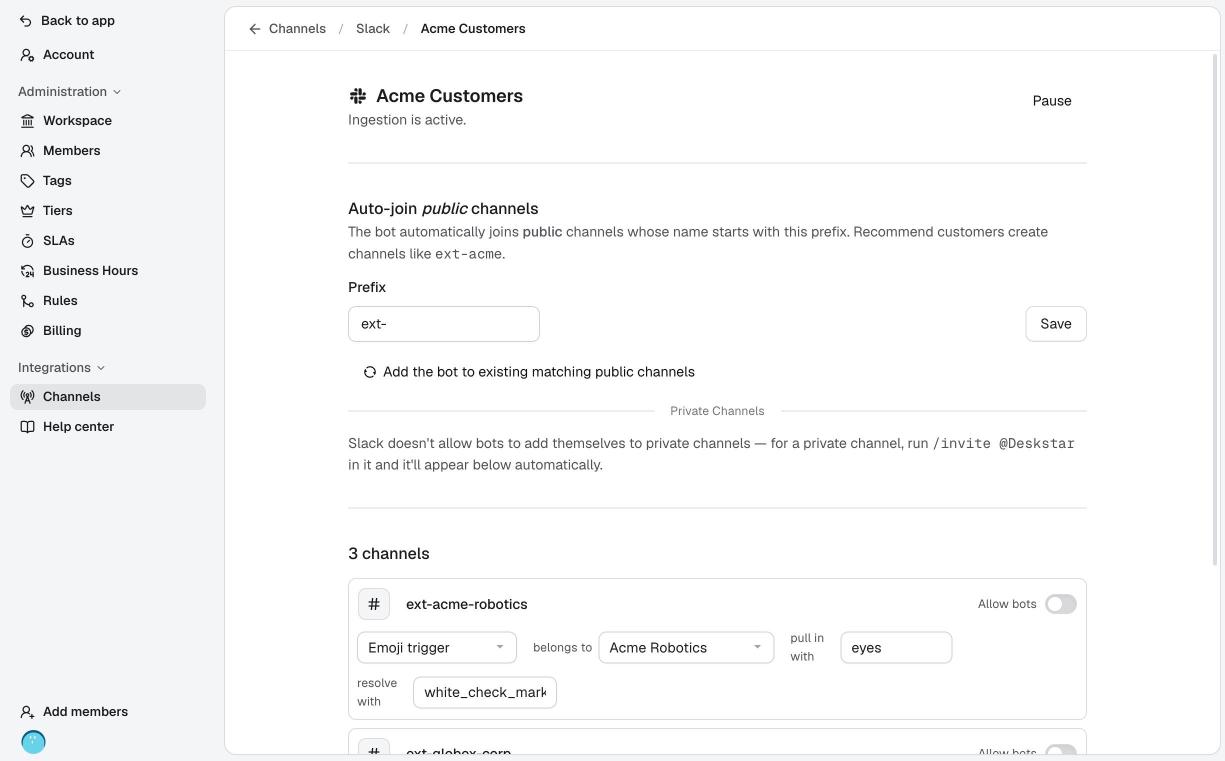1225x761 pixels.
Task: Click the Tags label icon
Action: pos(27,181)
